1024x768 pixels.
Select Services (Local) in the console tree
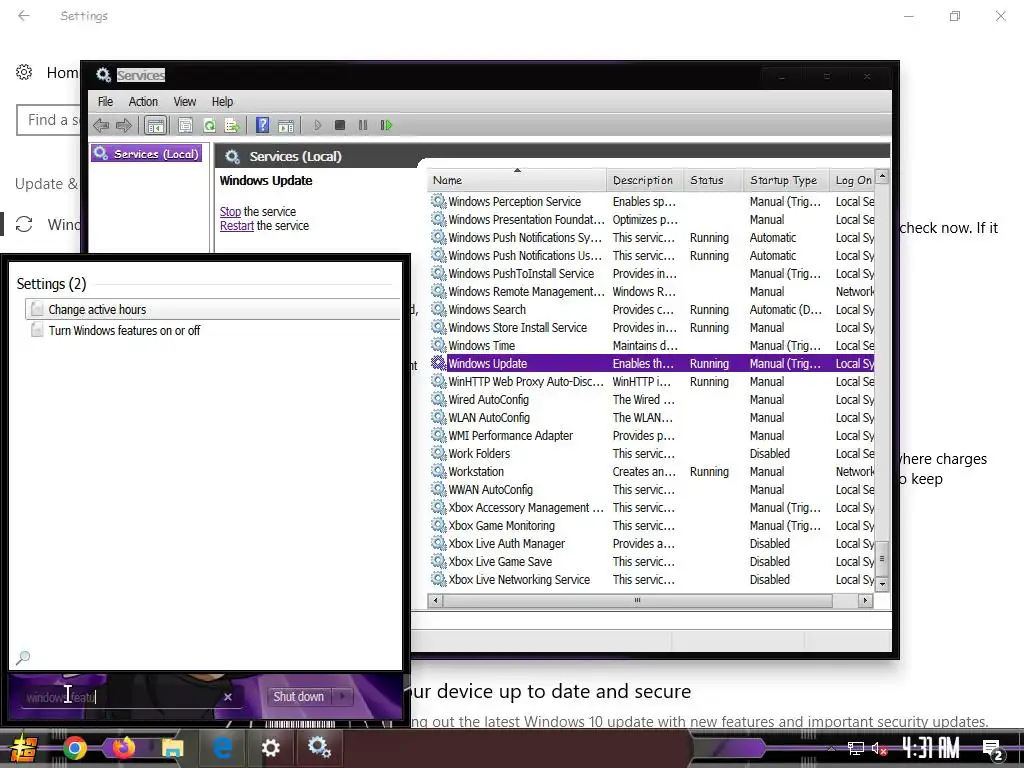(146, 153)
